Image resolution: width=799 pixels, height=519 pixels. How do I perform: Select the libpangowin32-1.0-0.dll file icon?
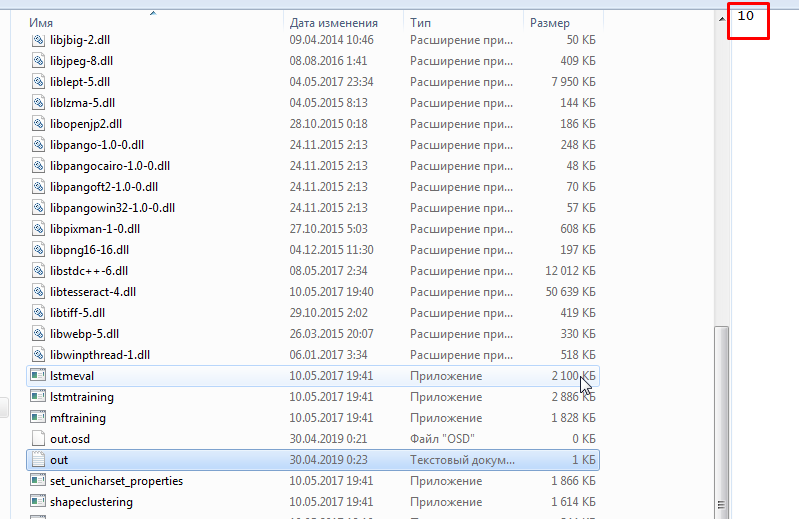[38, 207]
